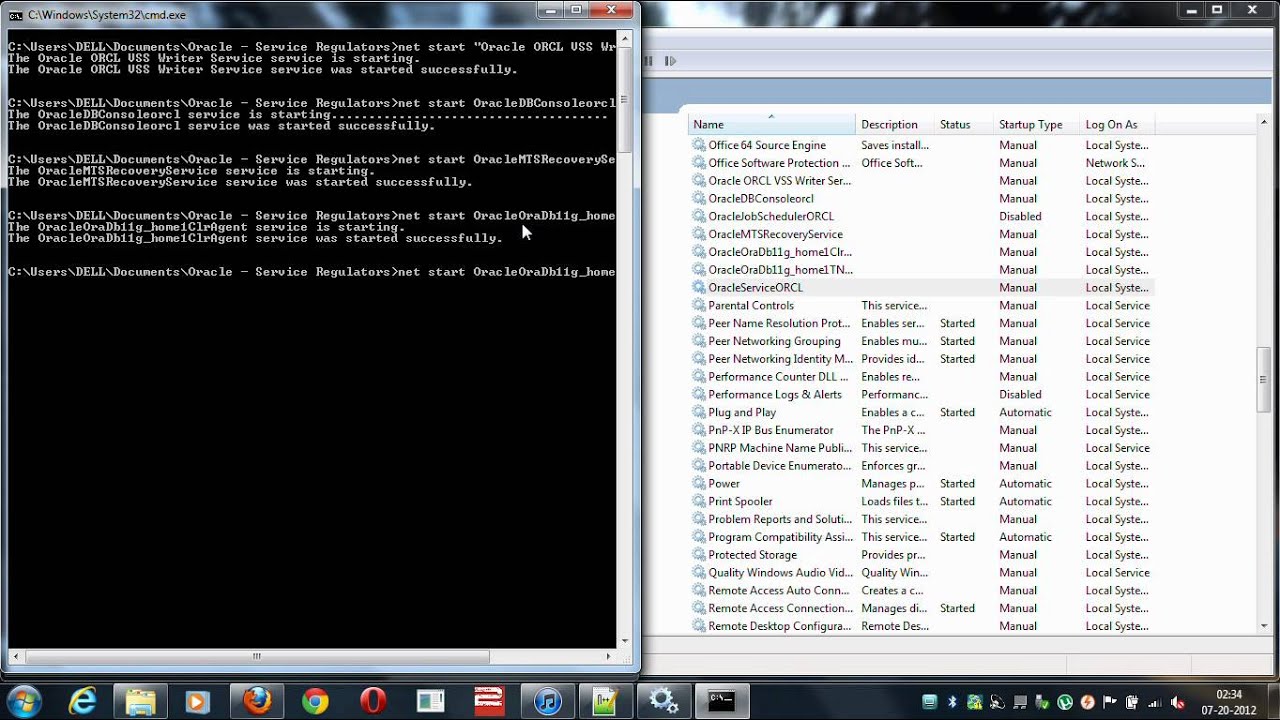Open the clock showing 02:34
Image resolution: width=1280 pixels, height=720 pixels.
click(x=1229, y=701)
